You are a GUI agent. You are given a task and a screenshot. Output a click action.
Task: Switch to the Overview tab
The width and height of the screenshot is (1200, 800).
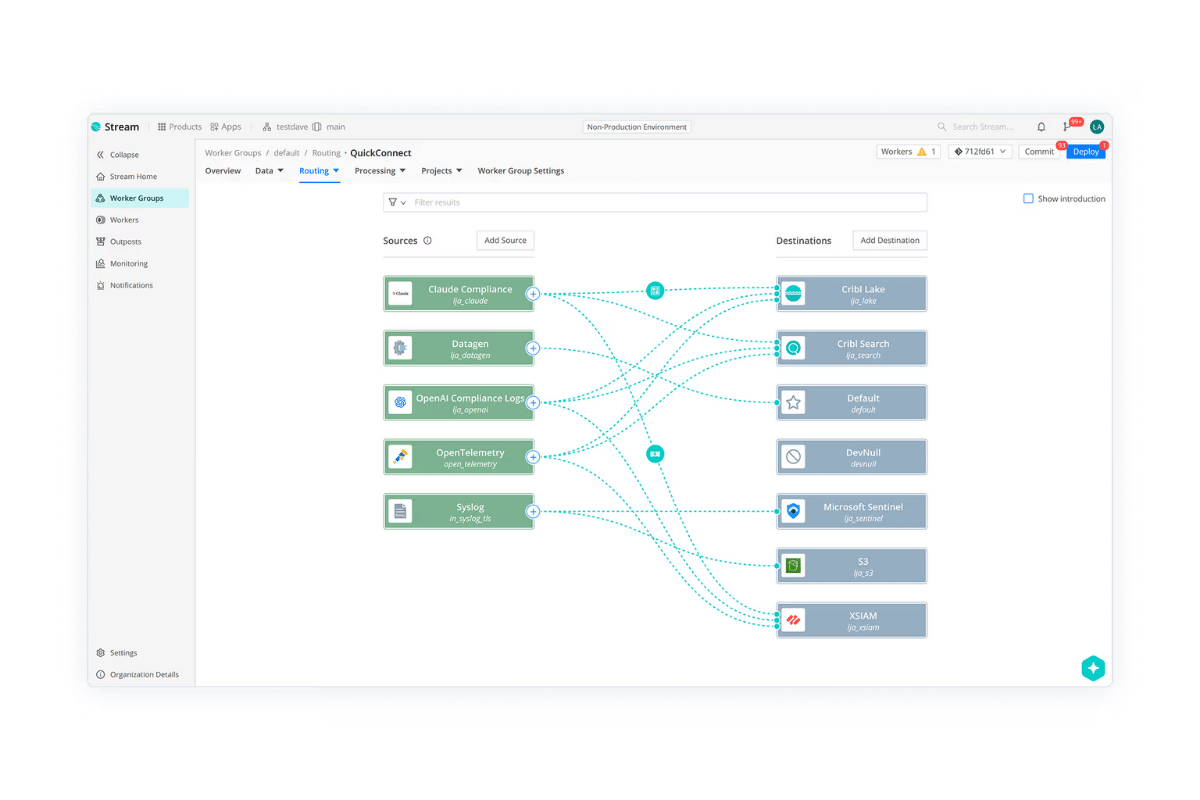(223, 171)
